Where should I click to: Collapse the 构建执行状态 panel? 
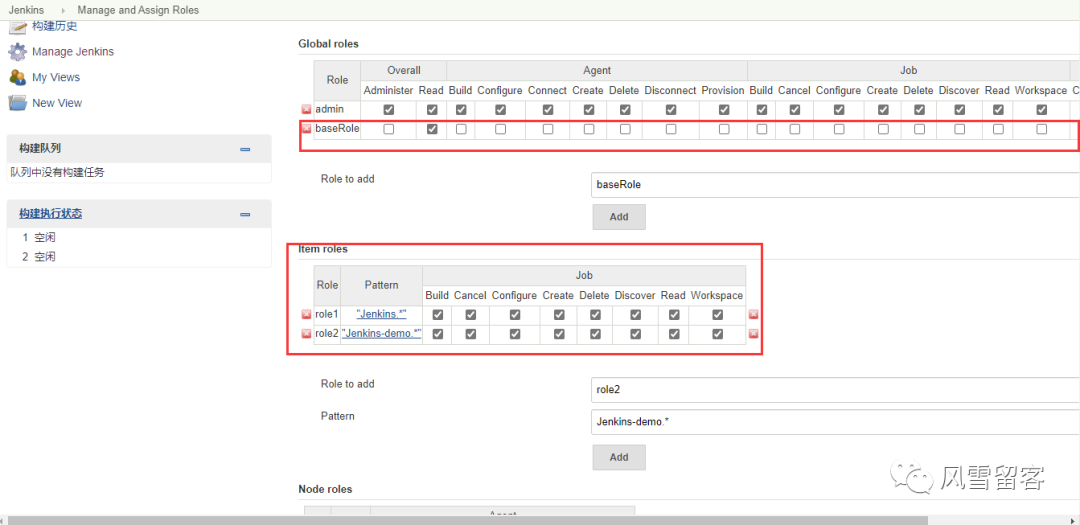245,214
